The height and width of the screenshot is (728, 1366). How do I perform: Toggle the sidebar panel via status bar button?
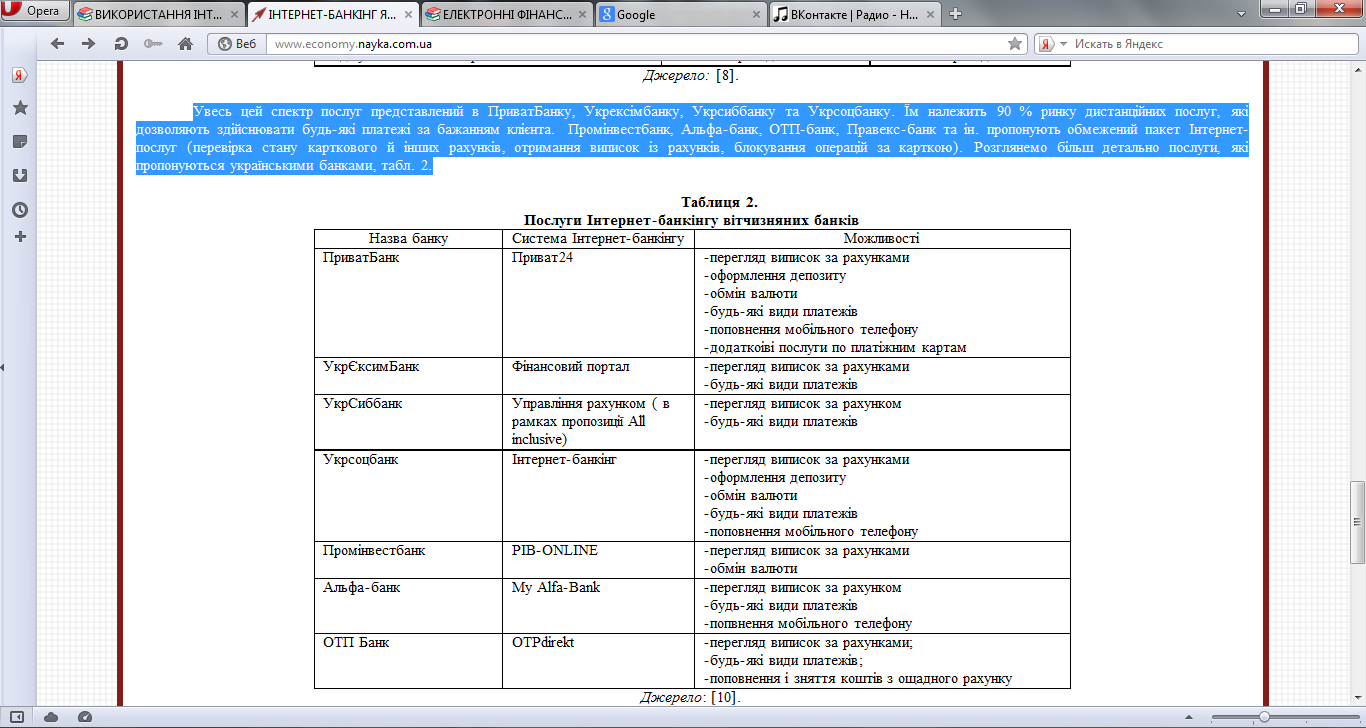19,716
